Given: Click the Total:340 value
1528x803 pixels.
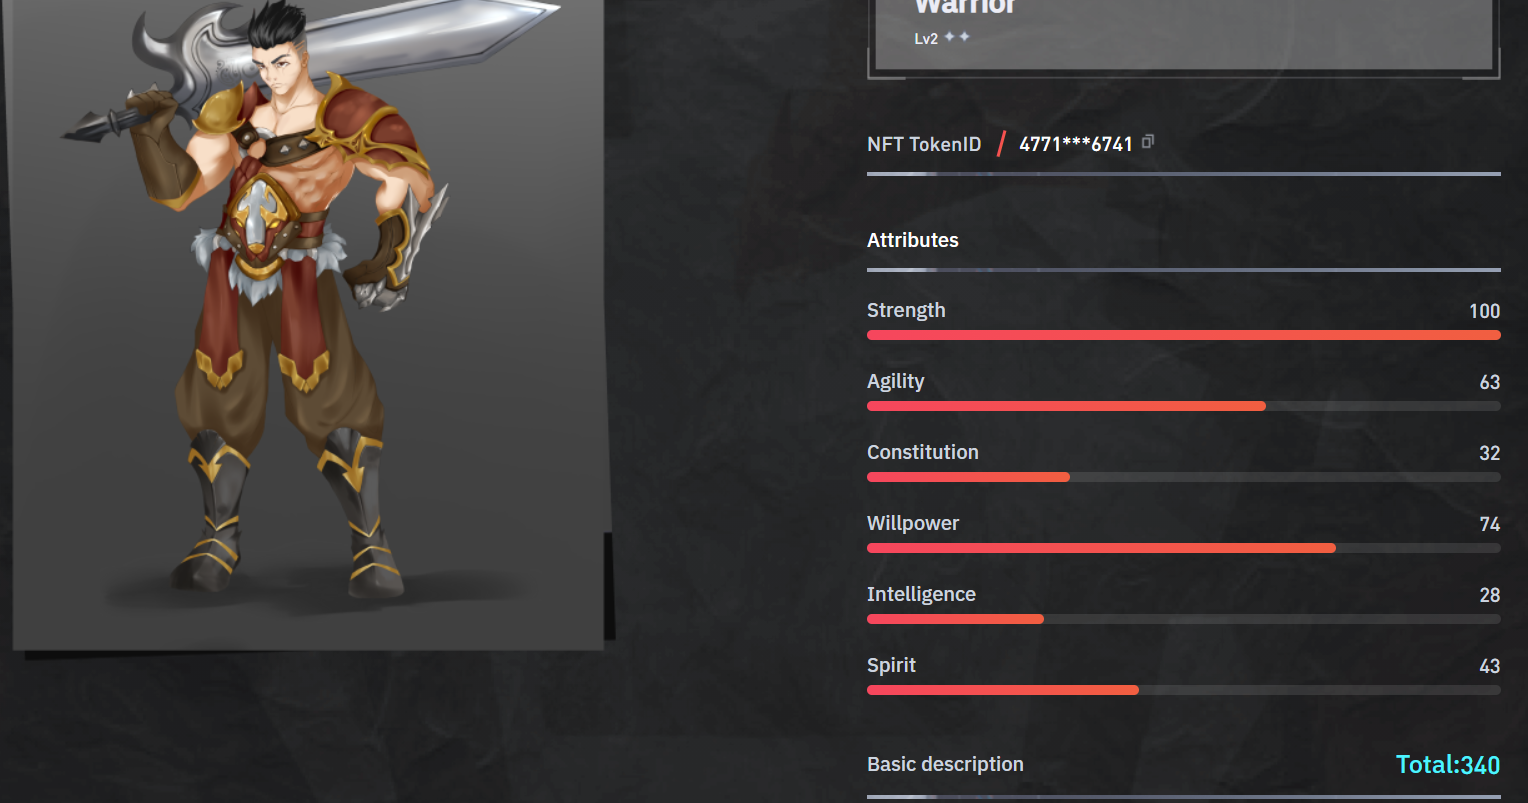Looking at the screenshot, I should coord(1448,765).
